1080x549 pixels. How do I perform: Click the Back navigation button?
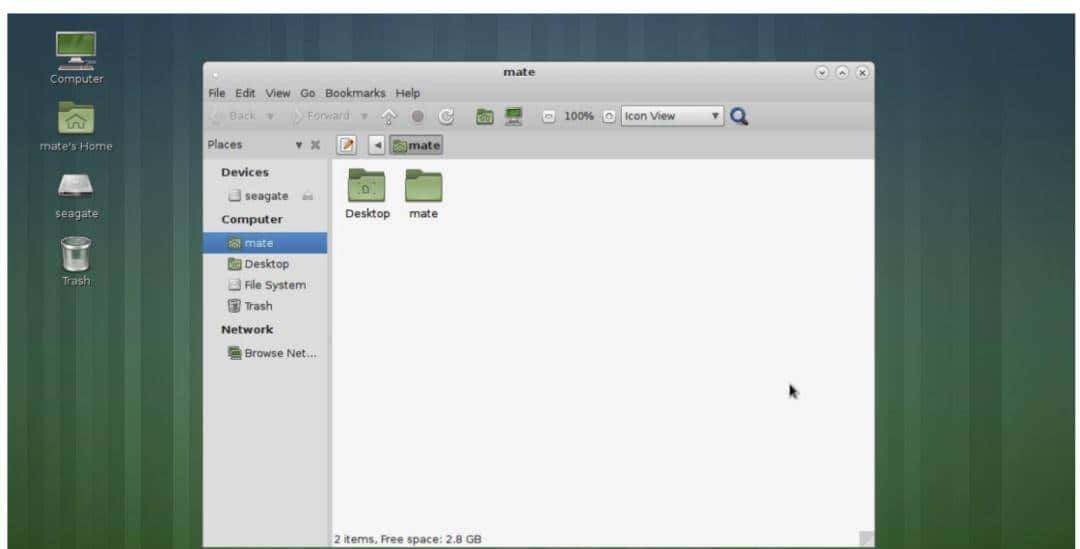pyautogui.click(x=234, y=116)
